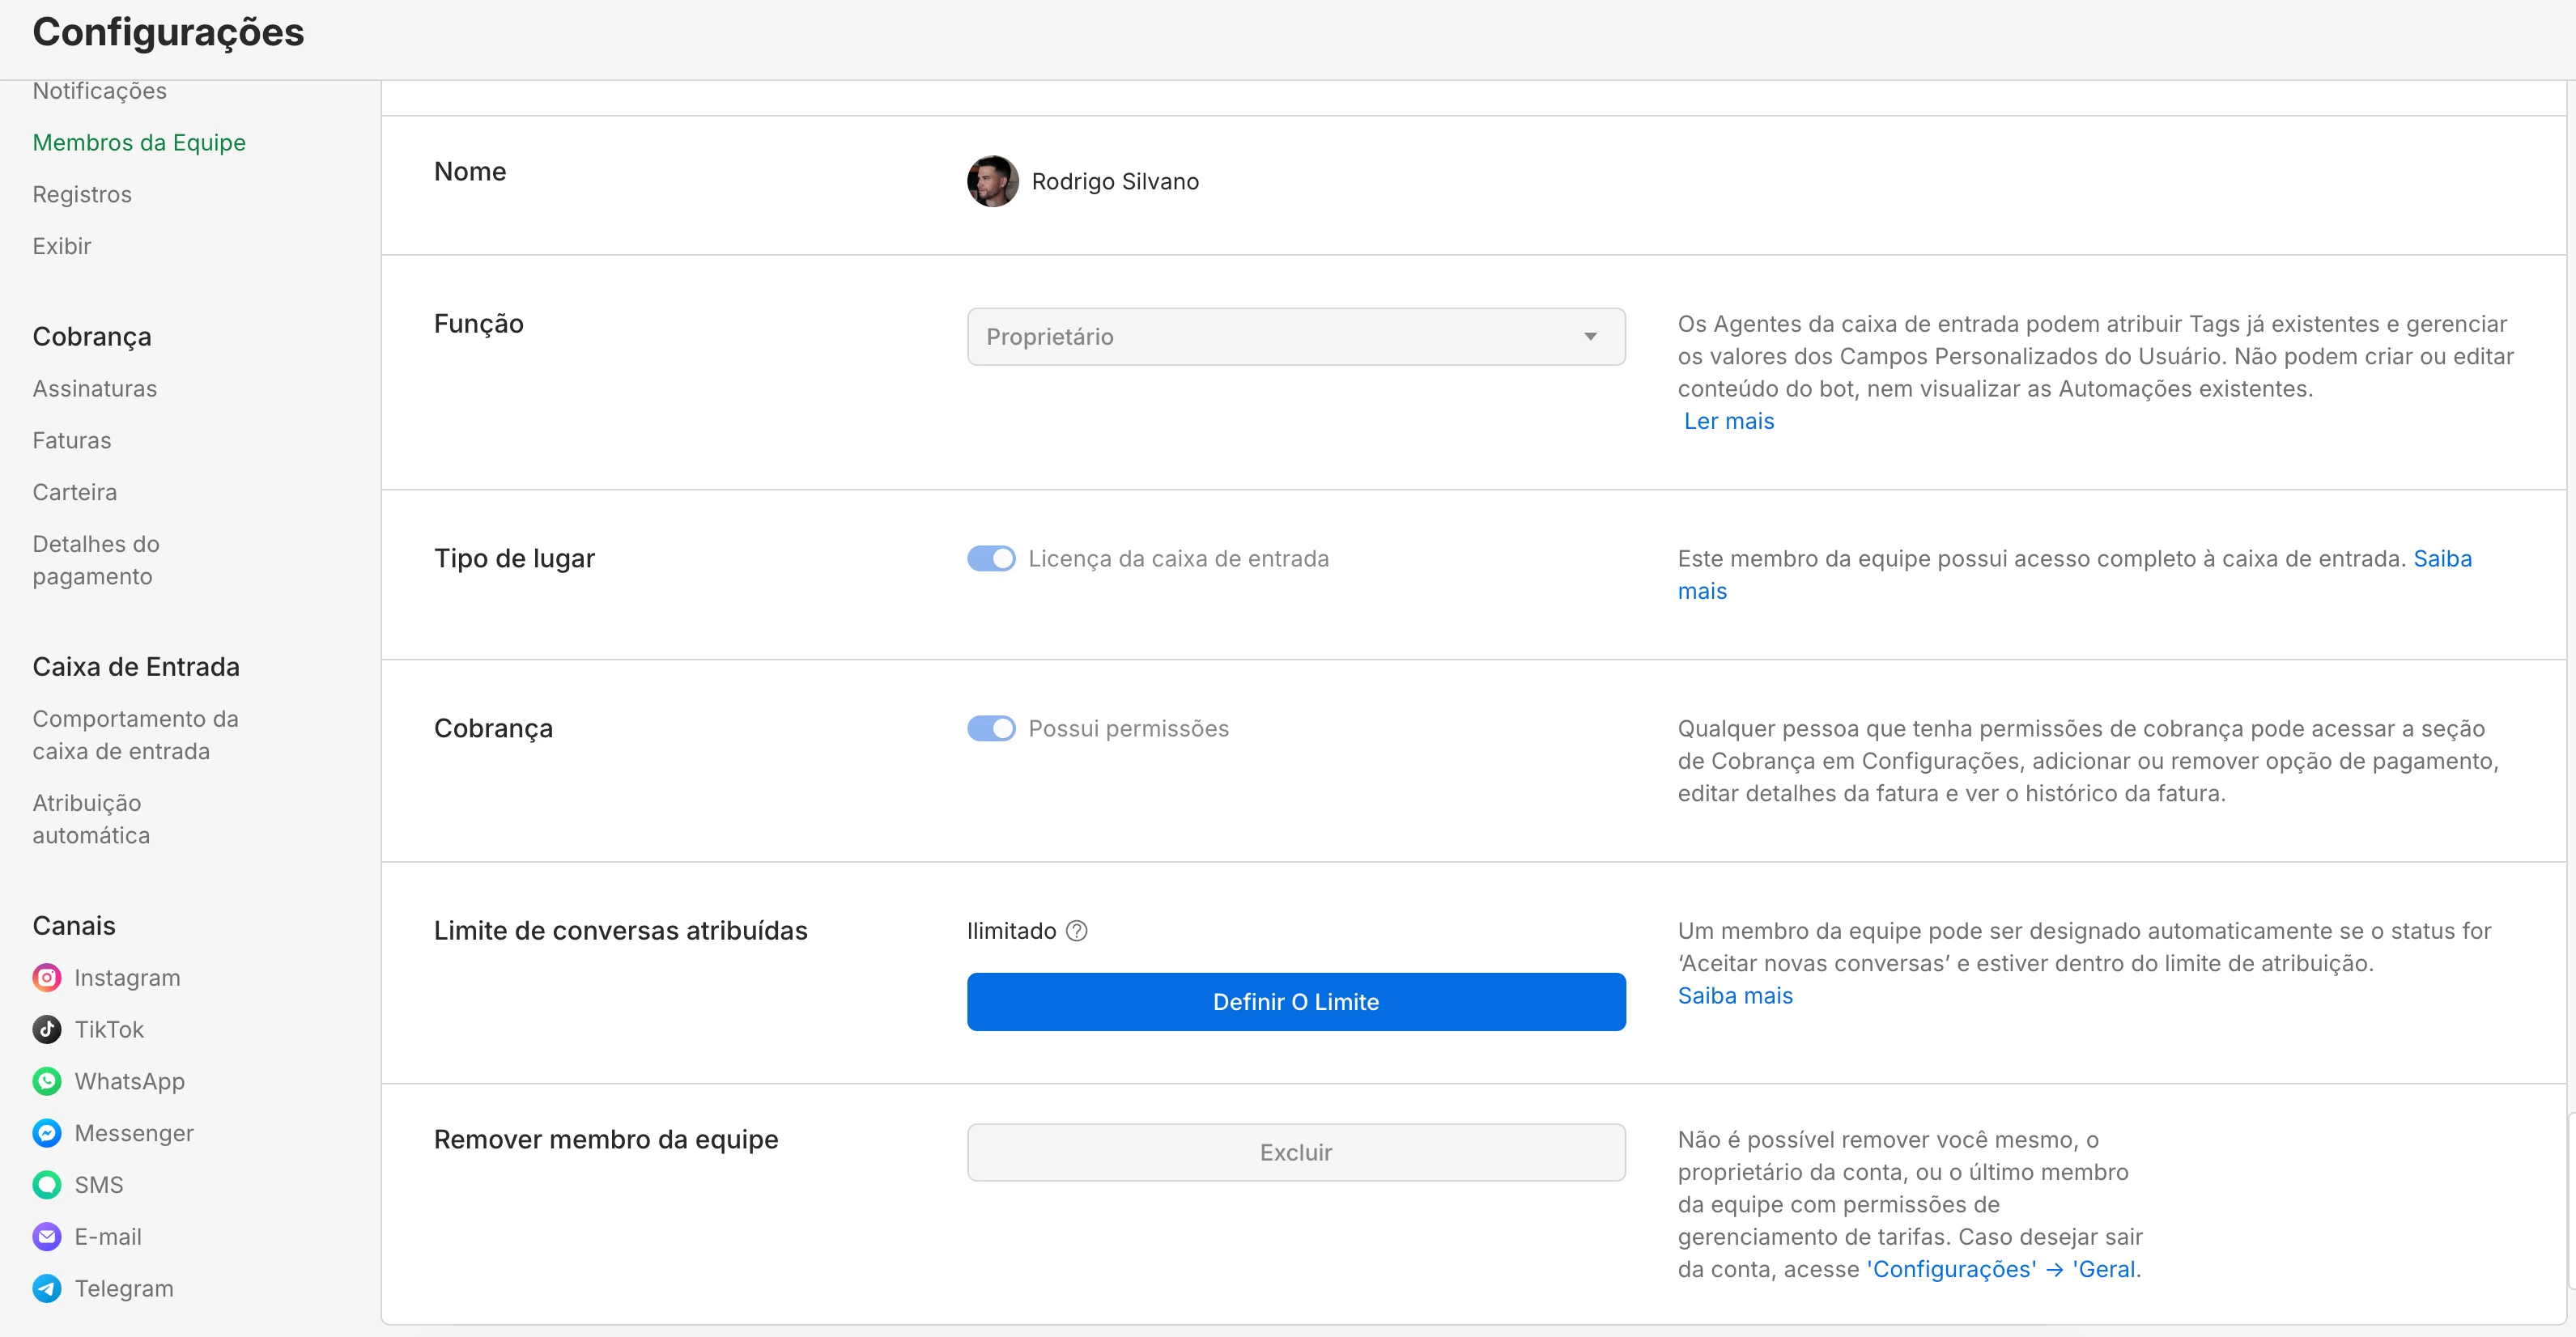The width and height of the screenshot is (2576, 1337).
Task: Select the Telegram channel icon
Action: (x=46, y=1288)
